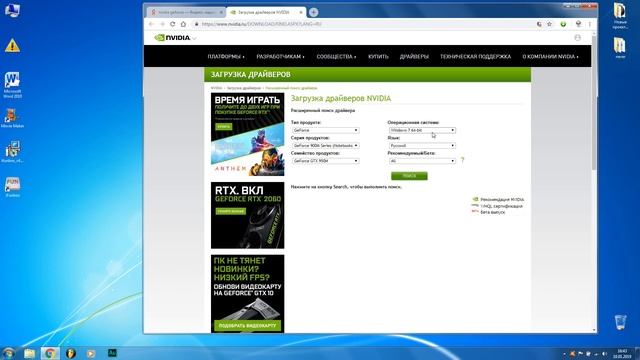Viewport: 640px width, 360px height.
Task: Open the Computer icon on the desktop
Action: pyautogui.click(x=12, y=10)
